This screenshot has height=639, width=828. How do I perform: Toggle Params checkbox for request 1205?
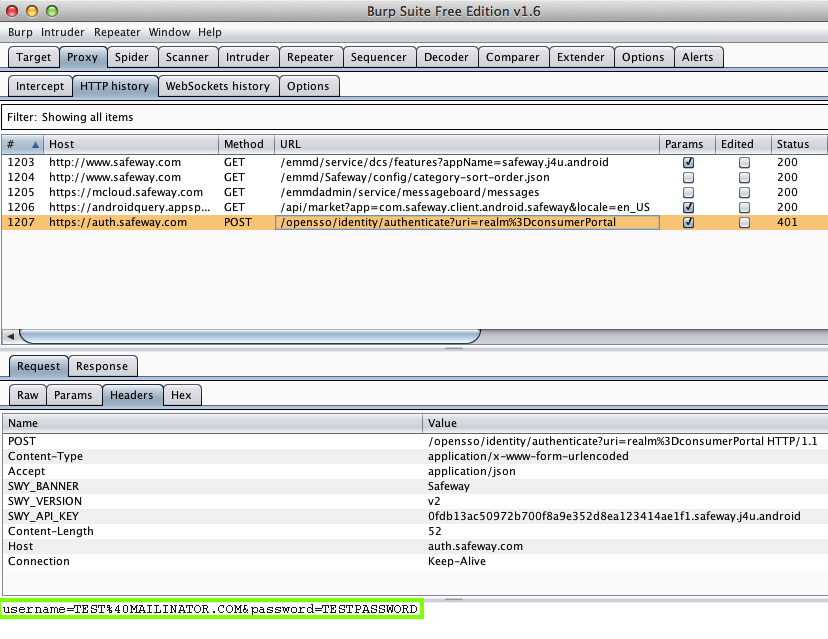point(688,193)
